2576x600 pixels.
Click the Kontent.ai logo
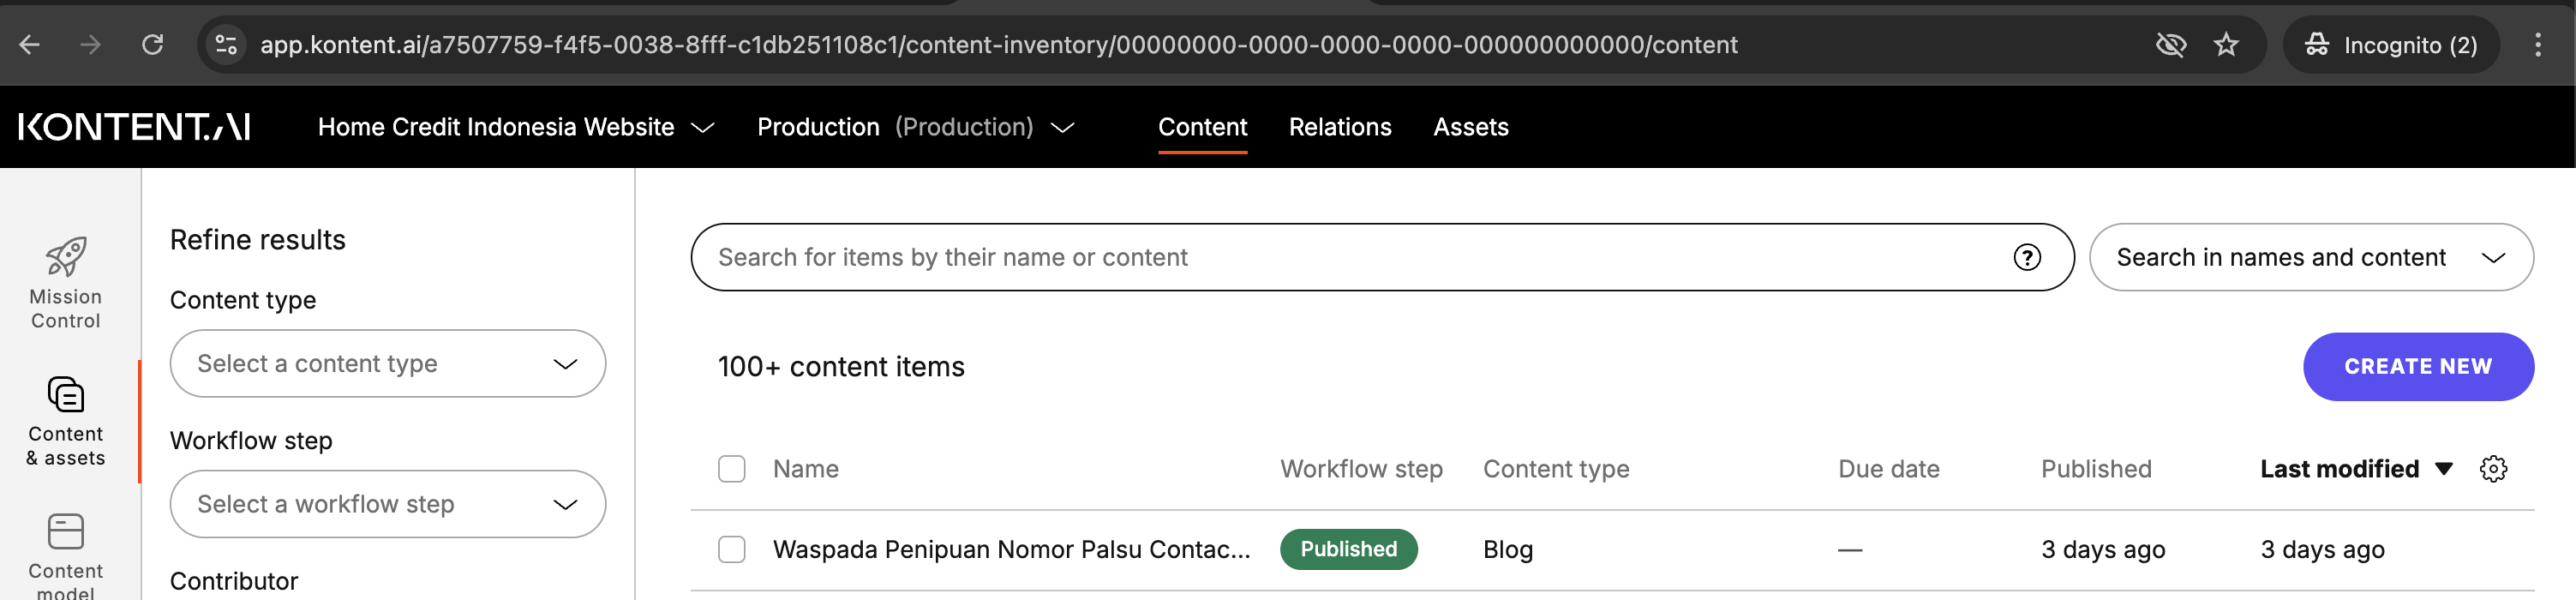point(134,127)
